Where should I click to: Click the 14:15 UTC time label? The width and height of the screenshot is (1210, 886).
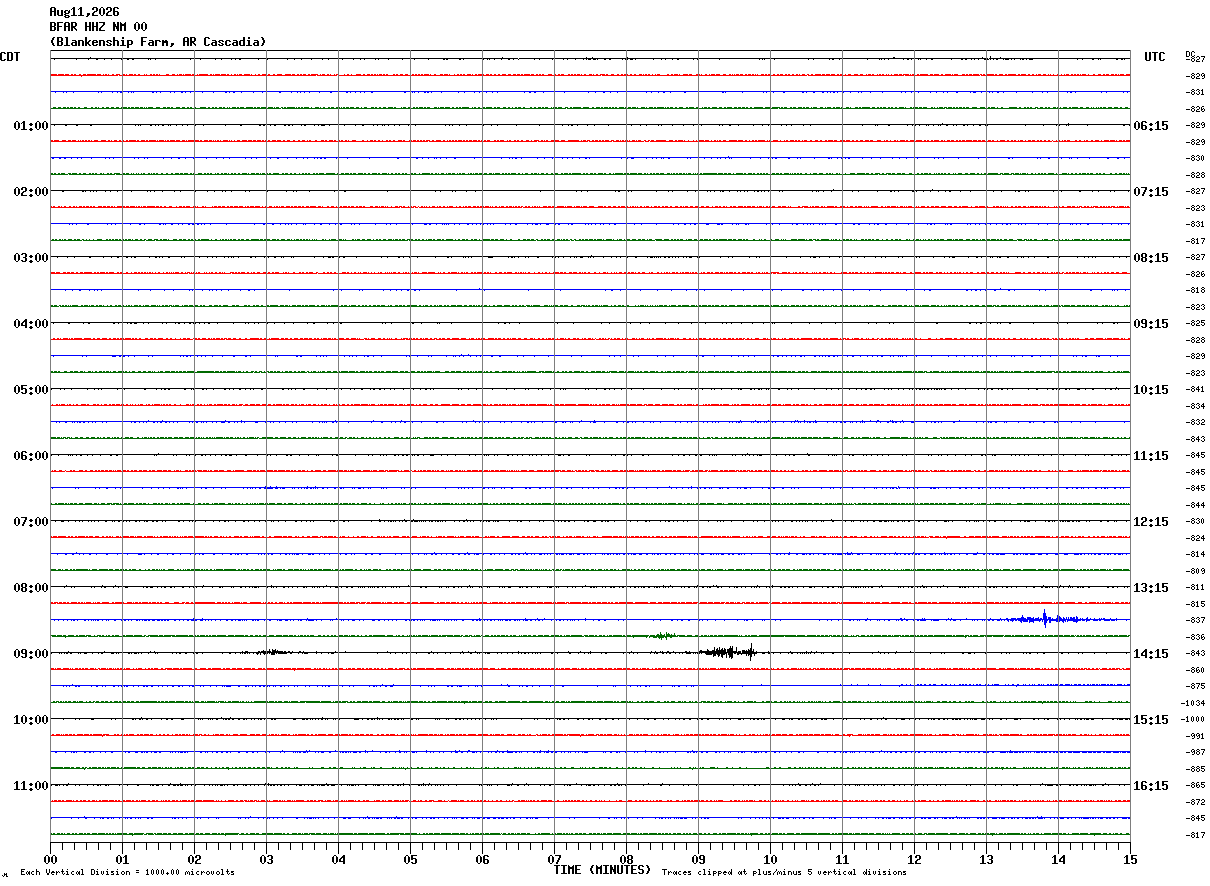[x=1151, y=653]
